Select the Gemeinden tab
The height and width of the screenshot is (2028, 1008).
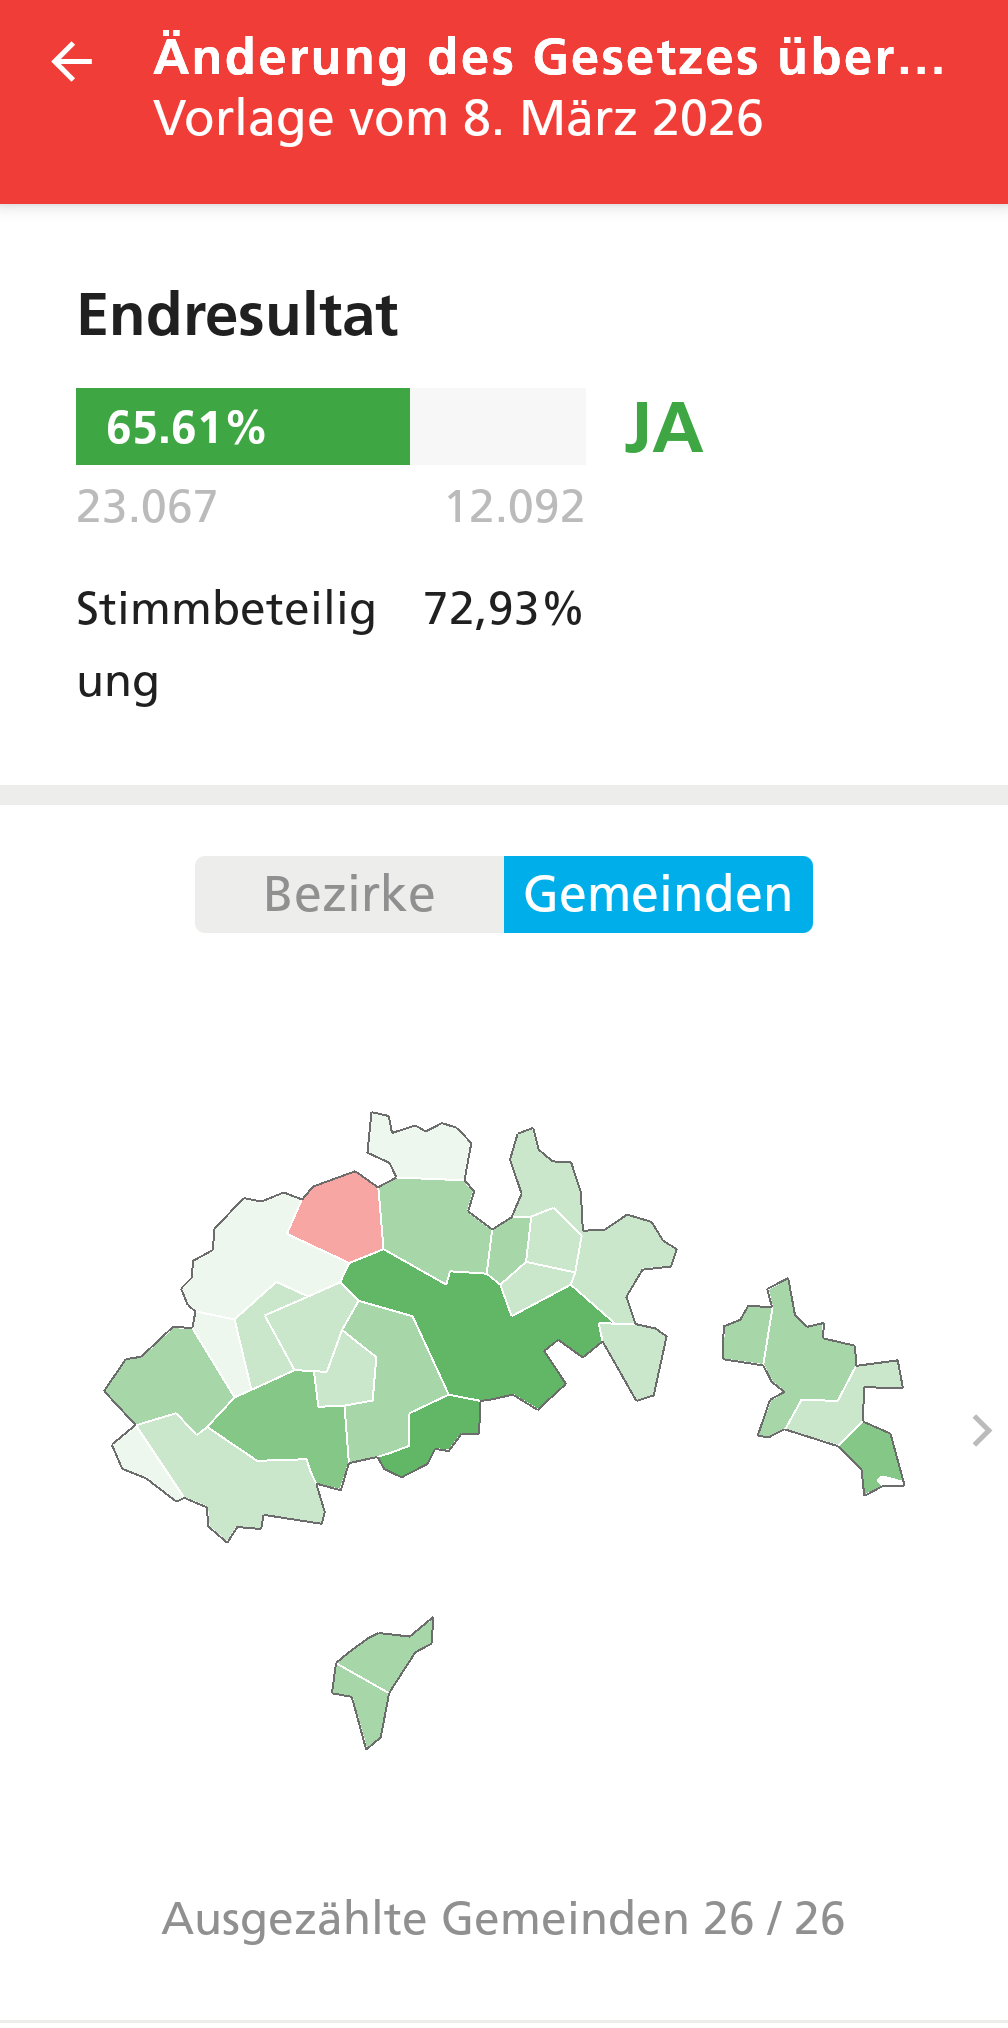click(x=658, y=894)
